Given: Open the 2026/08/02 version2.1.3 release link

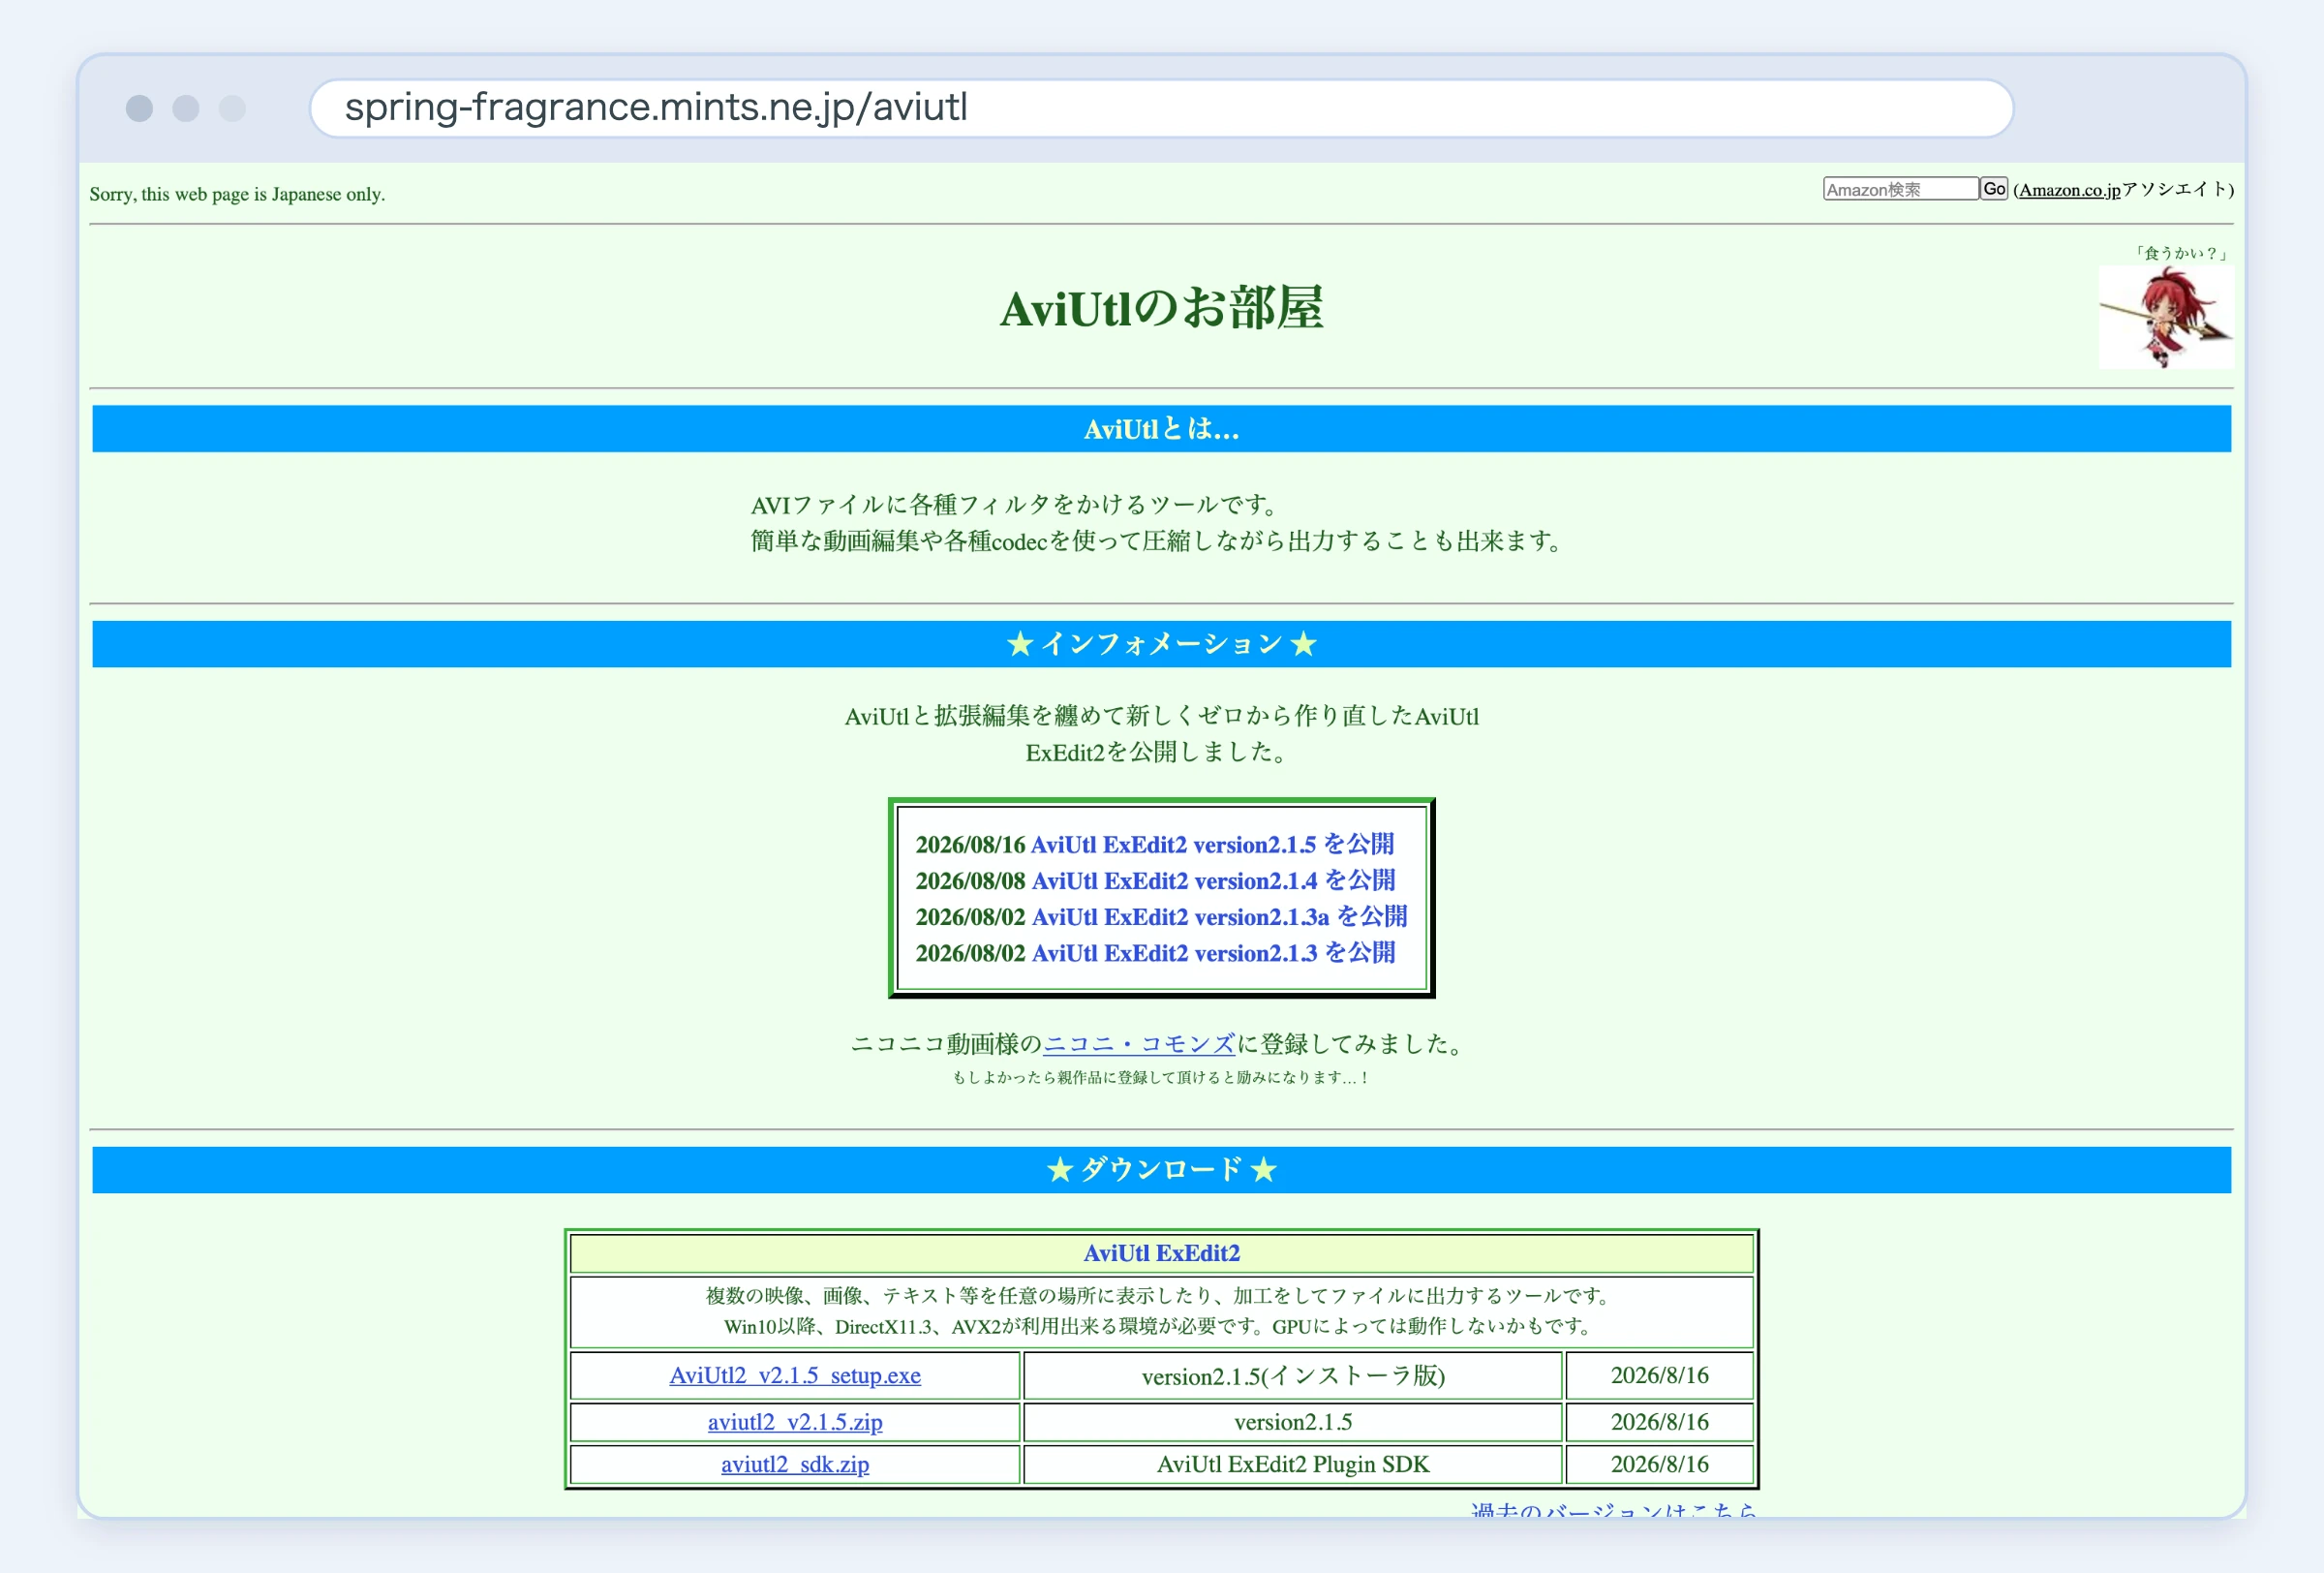Looking at the screenshot, I should click(1213, 952).
